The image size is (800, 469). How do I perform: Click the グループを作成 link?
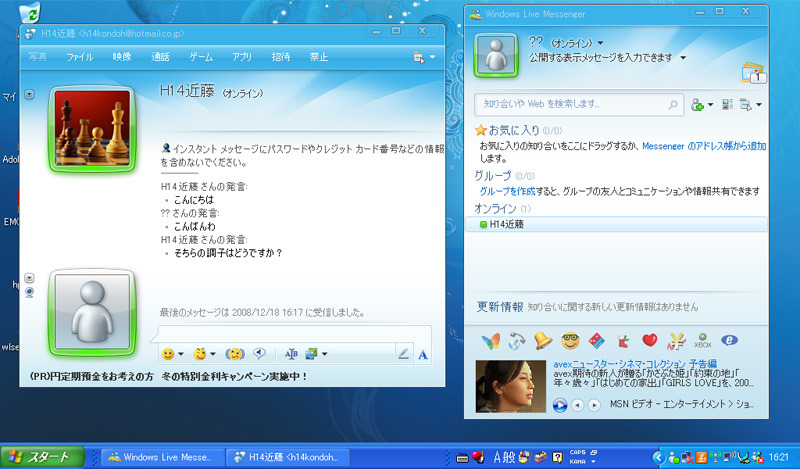click(x=507, y=191)
